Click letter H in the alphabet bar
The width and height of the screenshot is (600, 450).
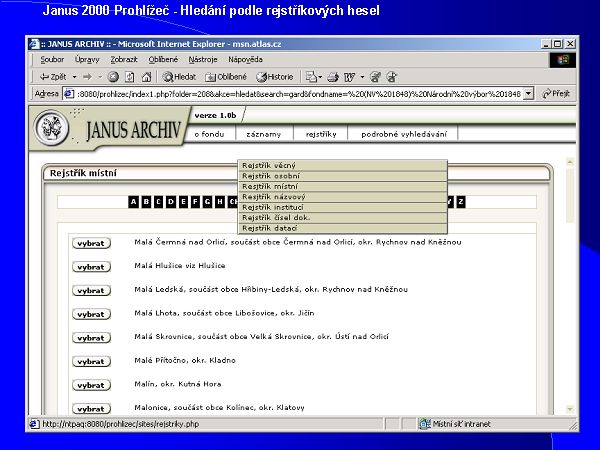tap(220, 202)
